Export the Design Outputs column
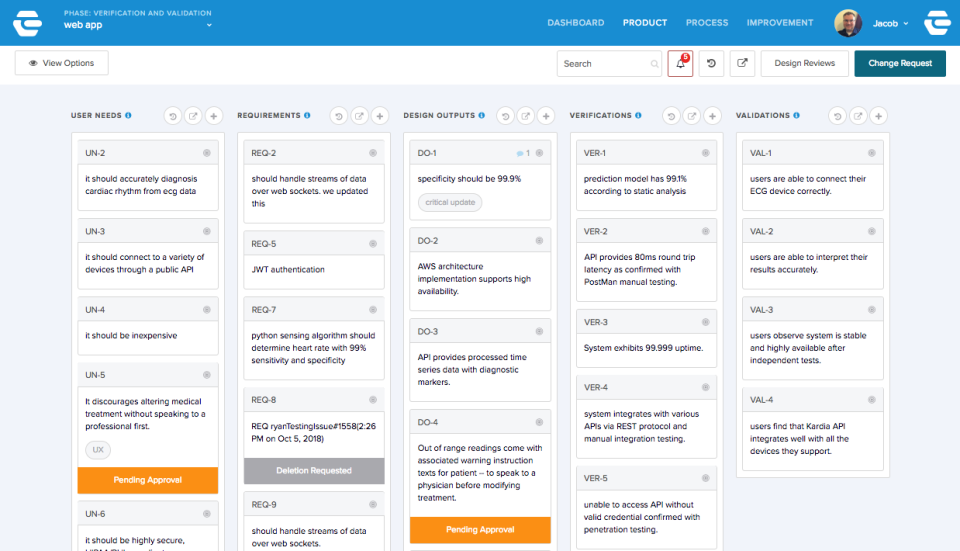The width and height of the screenshot is (960, 551). click(x=525, y=116)
